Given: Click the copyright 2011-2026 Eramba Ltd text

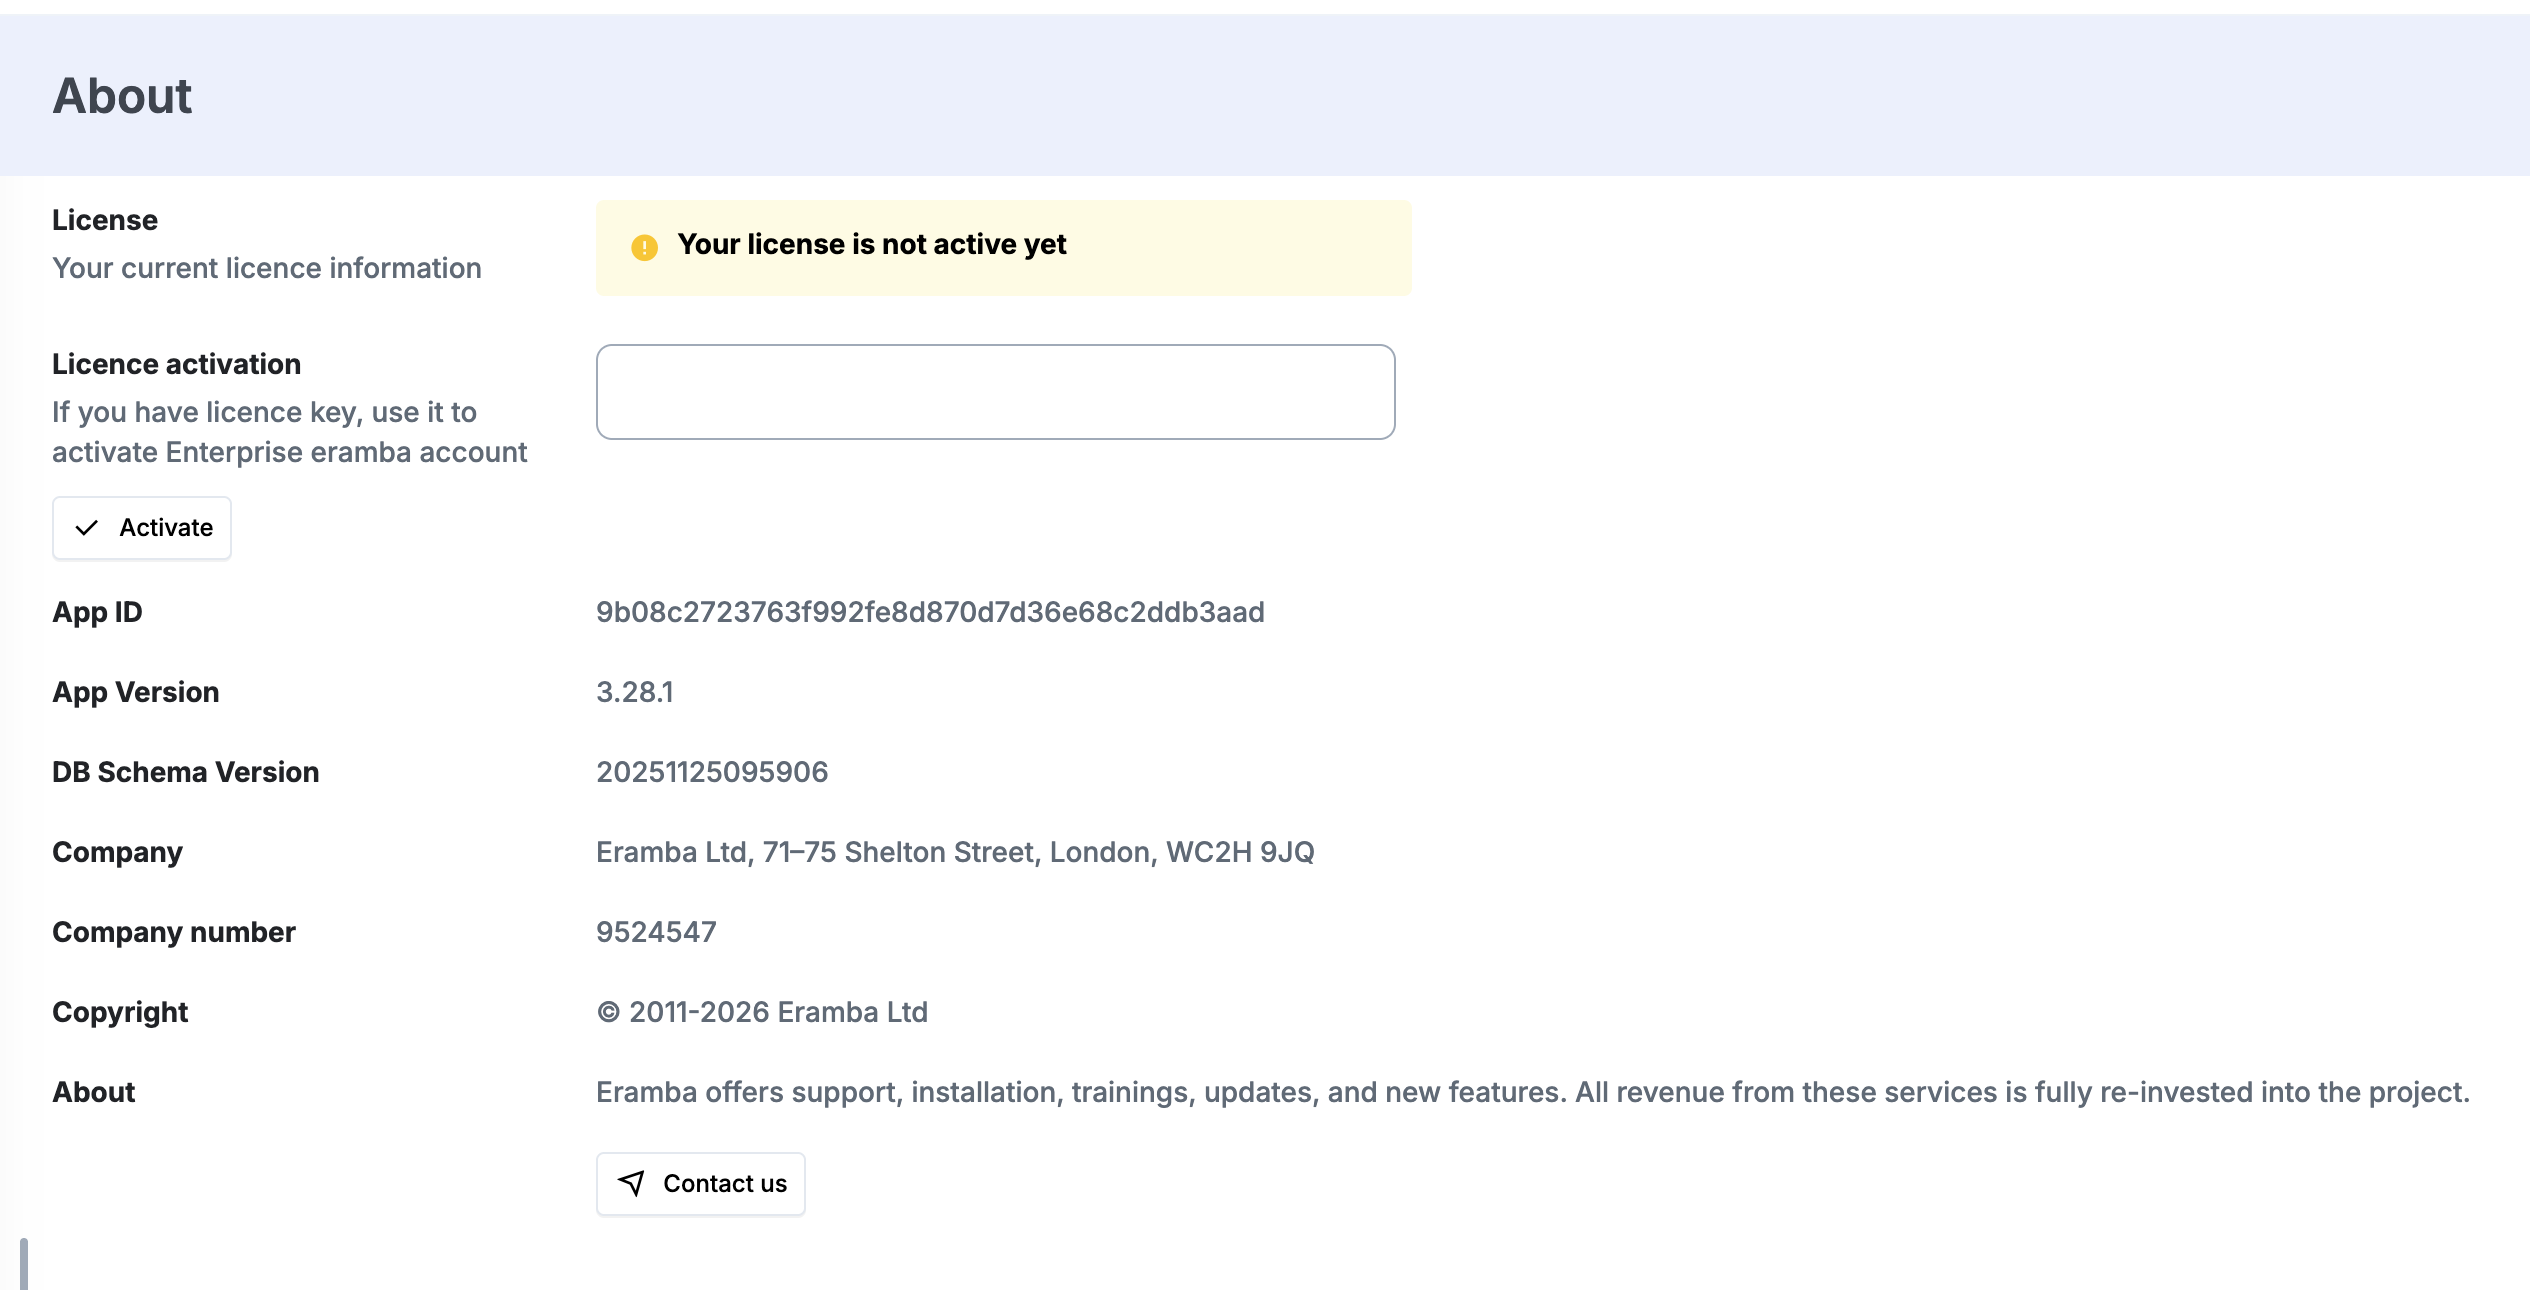Looking at the screenshot, I should 762,1012.
